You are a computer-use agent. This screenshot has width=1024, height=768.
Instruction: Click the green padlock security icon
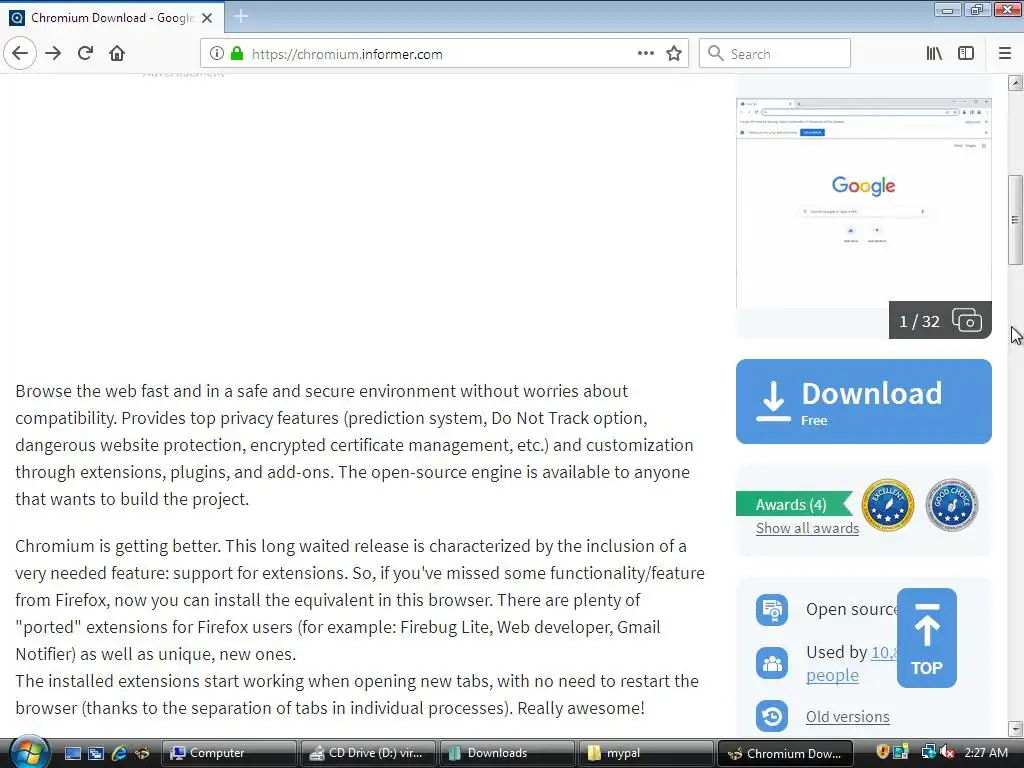pos(237,54)
